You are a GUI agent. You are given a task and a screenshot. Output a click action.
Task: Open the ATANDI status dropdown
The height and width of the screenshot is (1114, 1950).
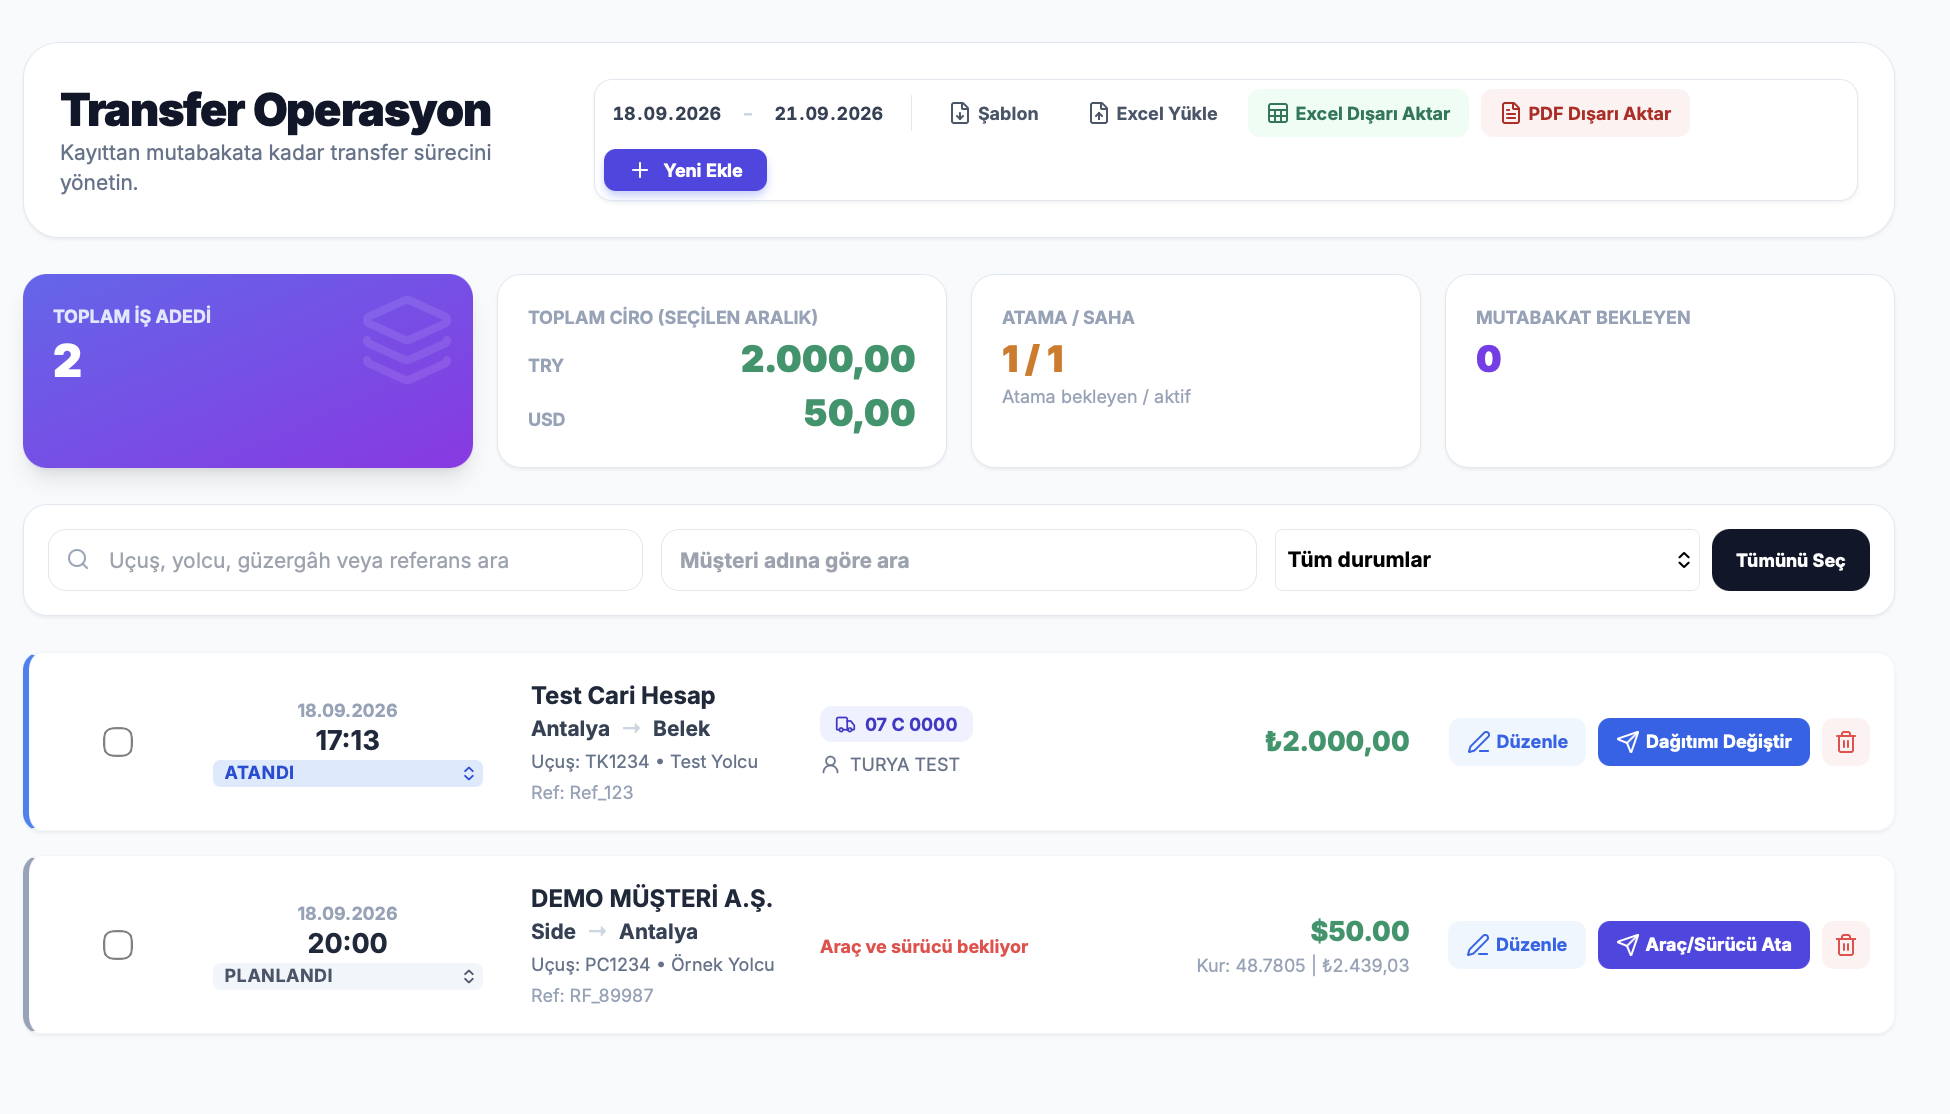pos(347,773)
